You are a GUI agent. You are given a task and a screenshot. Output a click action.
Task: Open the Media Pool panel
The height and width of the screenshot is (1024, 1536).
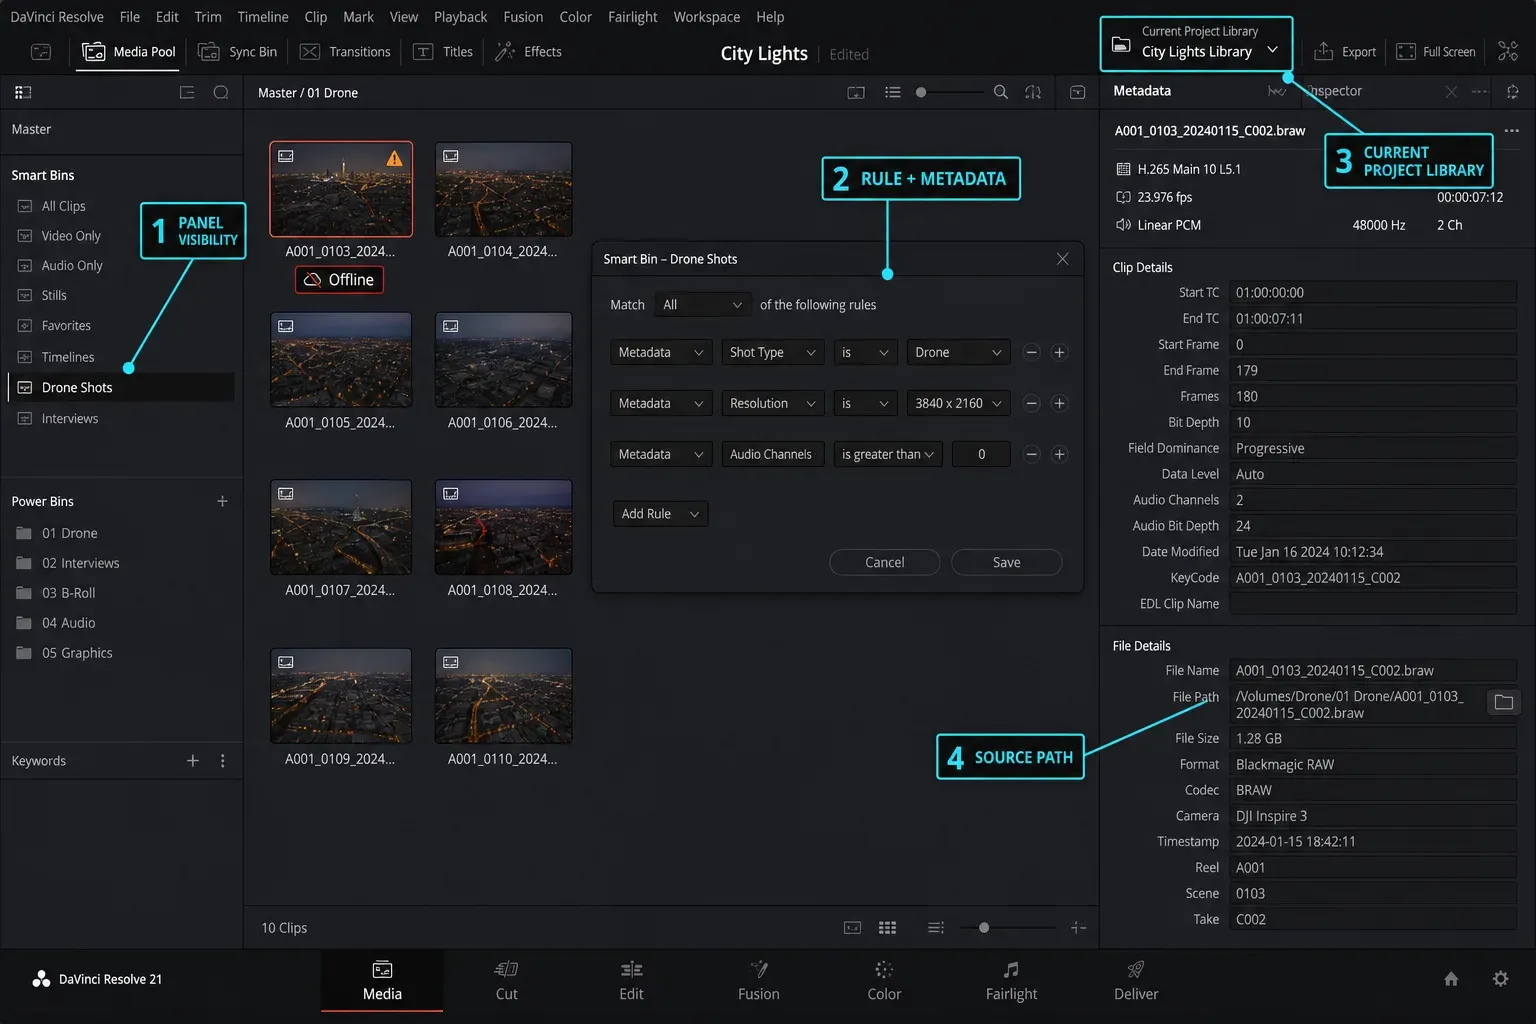point(129,52)
